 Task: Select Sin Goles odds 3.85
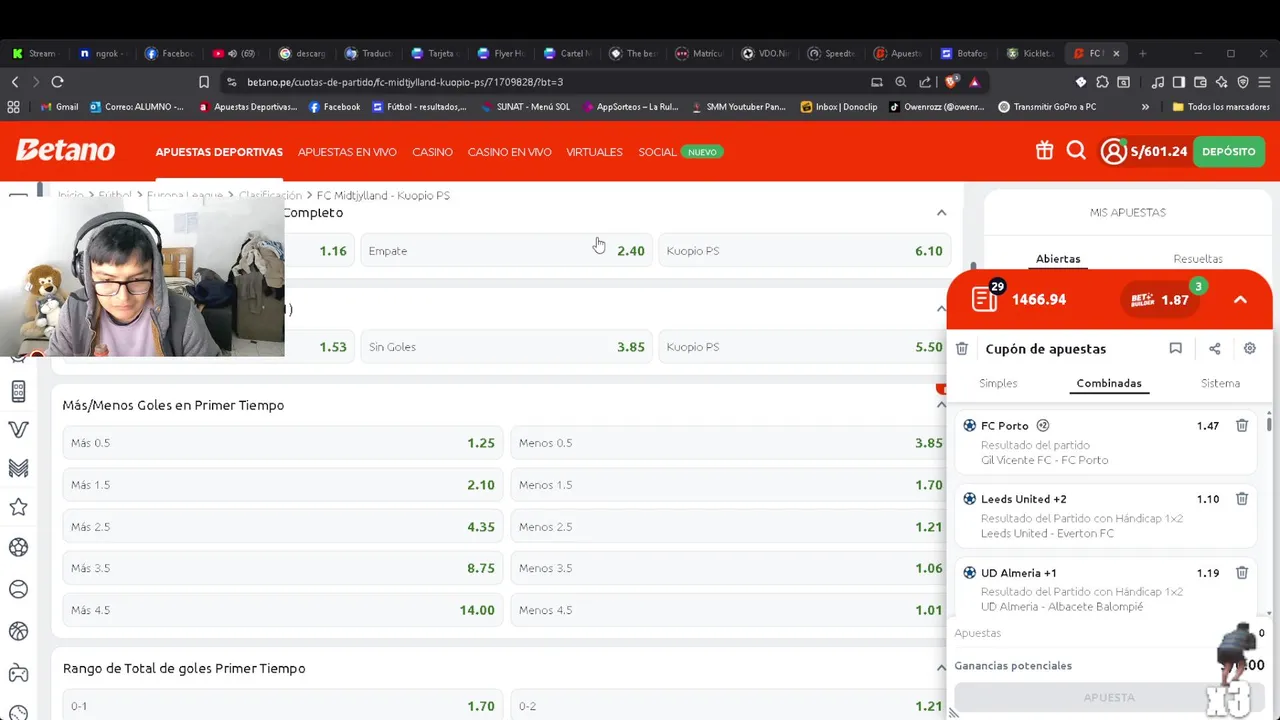point(506,347)
